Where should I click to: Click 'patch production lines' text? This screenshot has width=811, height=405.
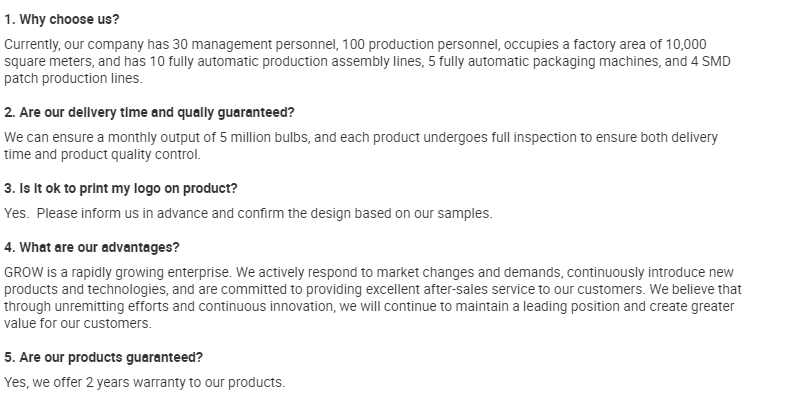(73, 77)
